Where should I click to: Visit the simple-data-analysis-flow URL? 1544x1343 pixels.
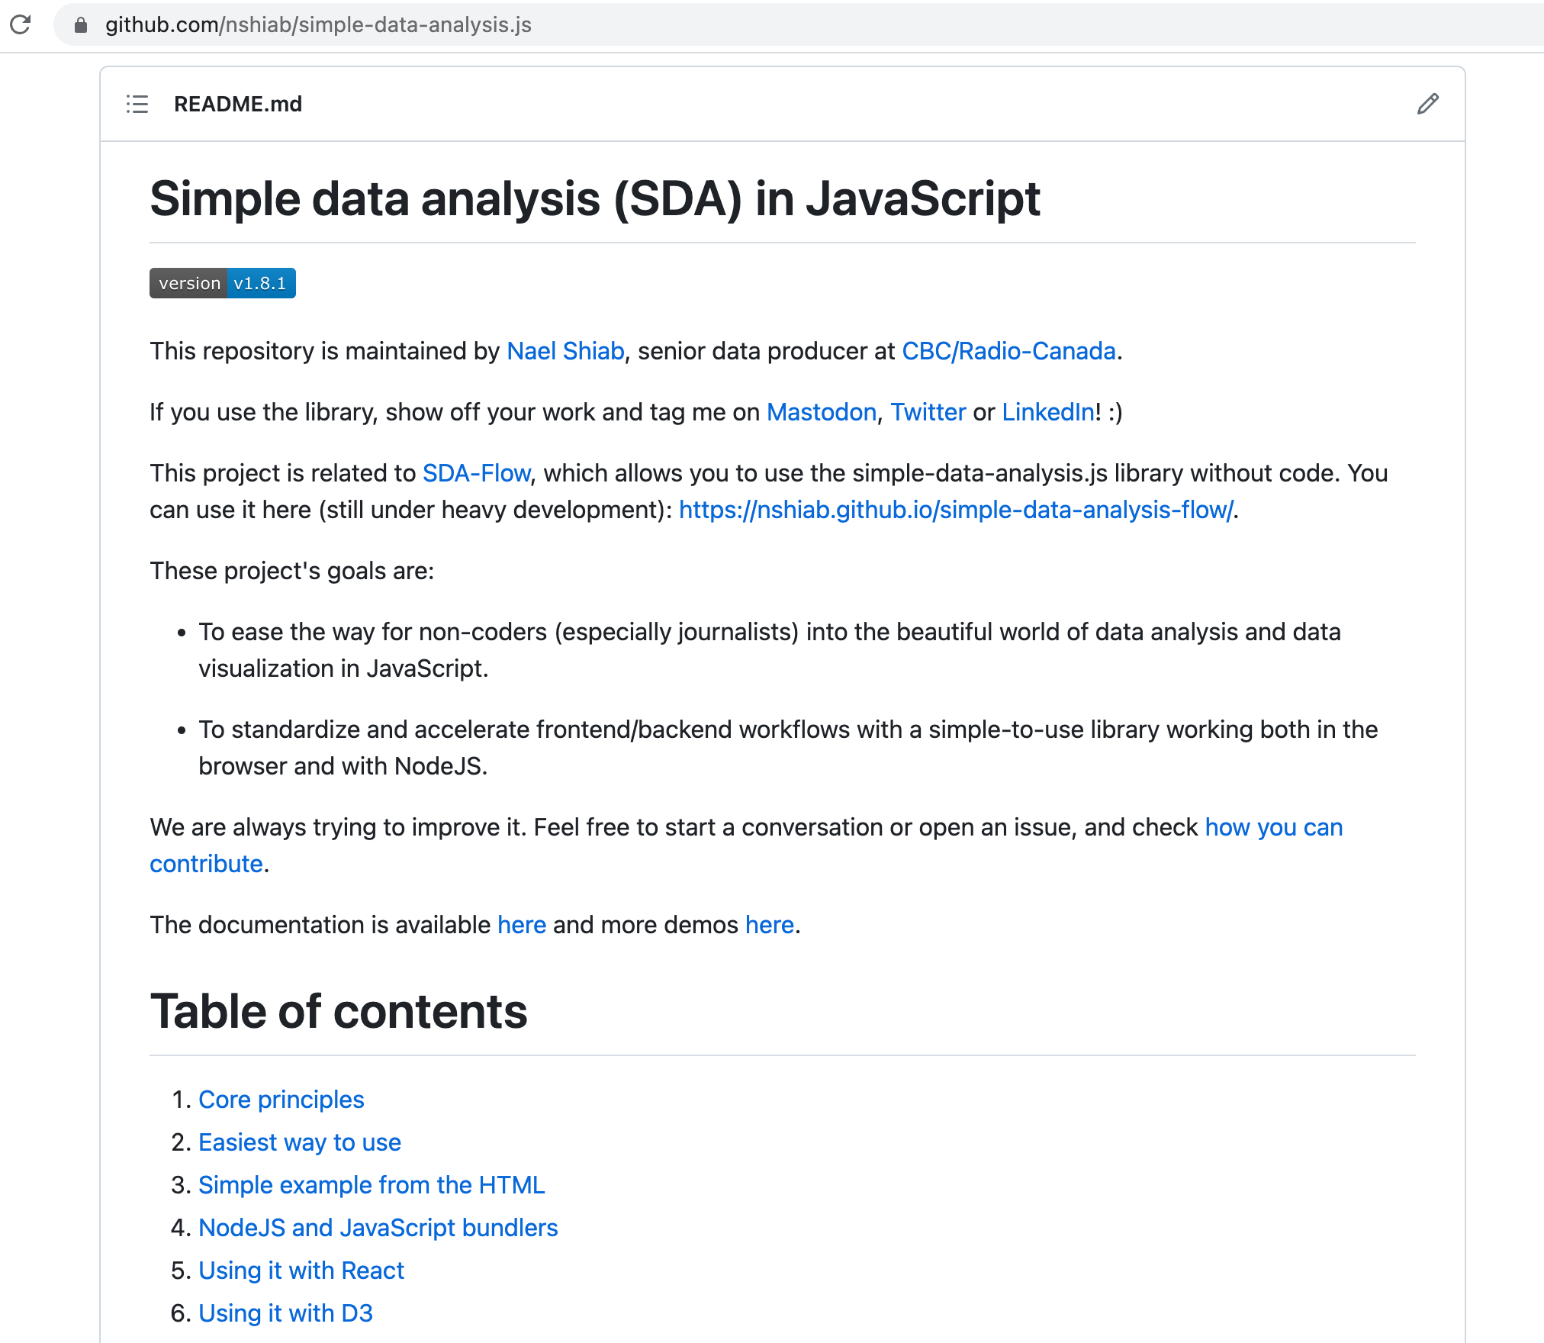tap(955, 510)
